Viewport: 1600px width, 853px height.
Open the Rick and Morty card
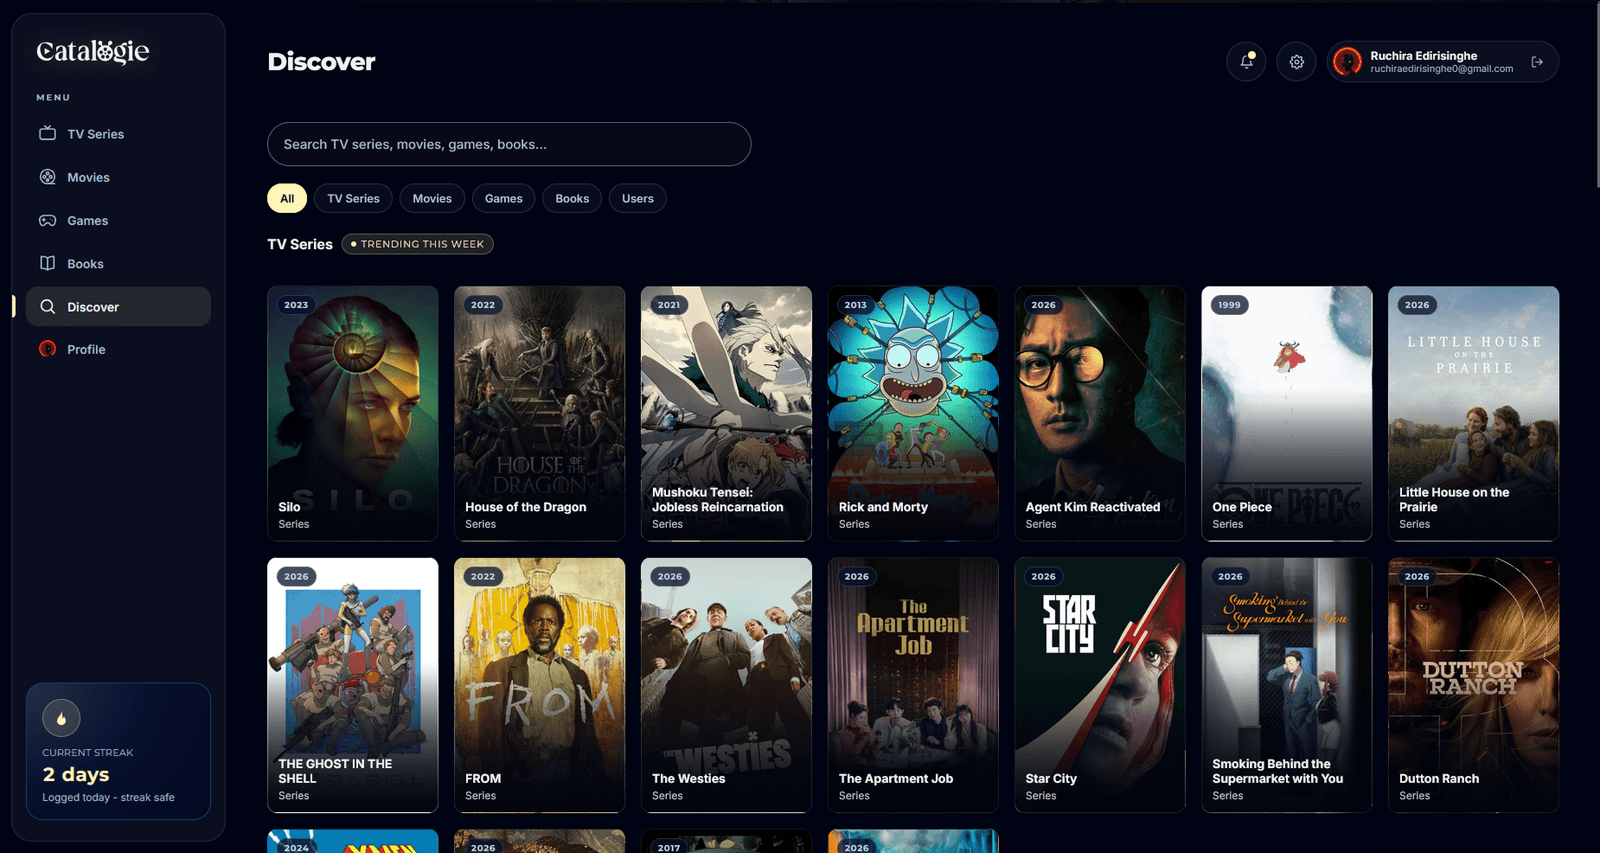(x=913, y=413)
